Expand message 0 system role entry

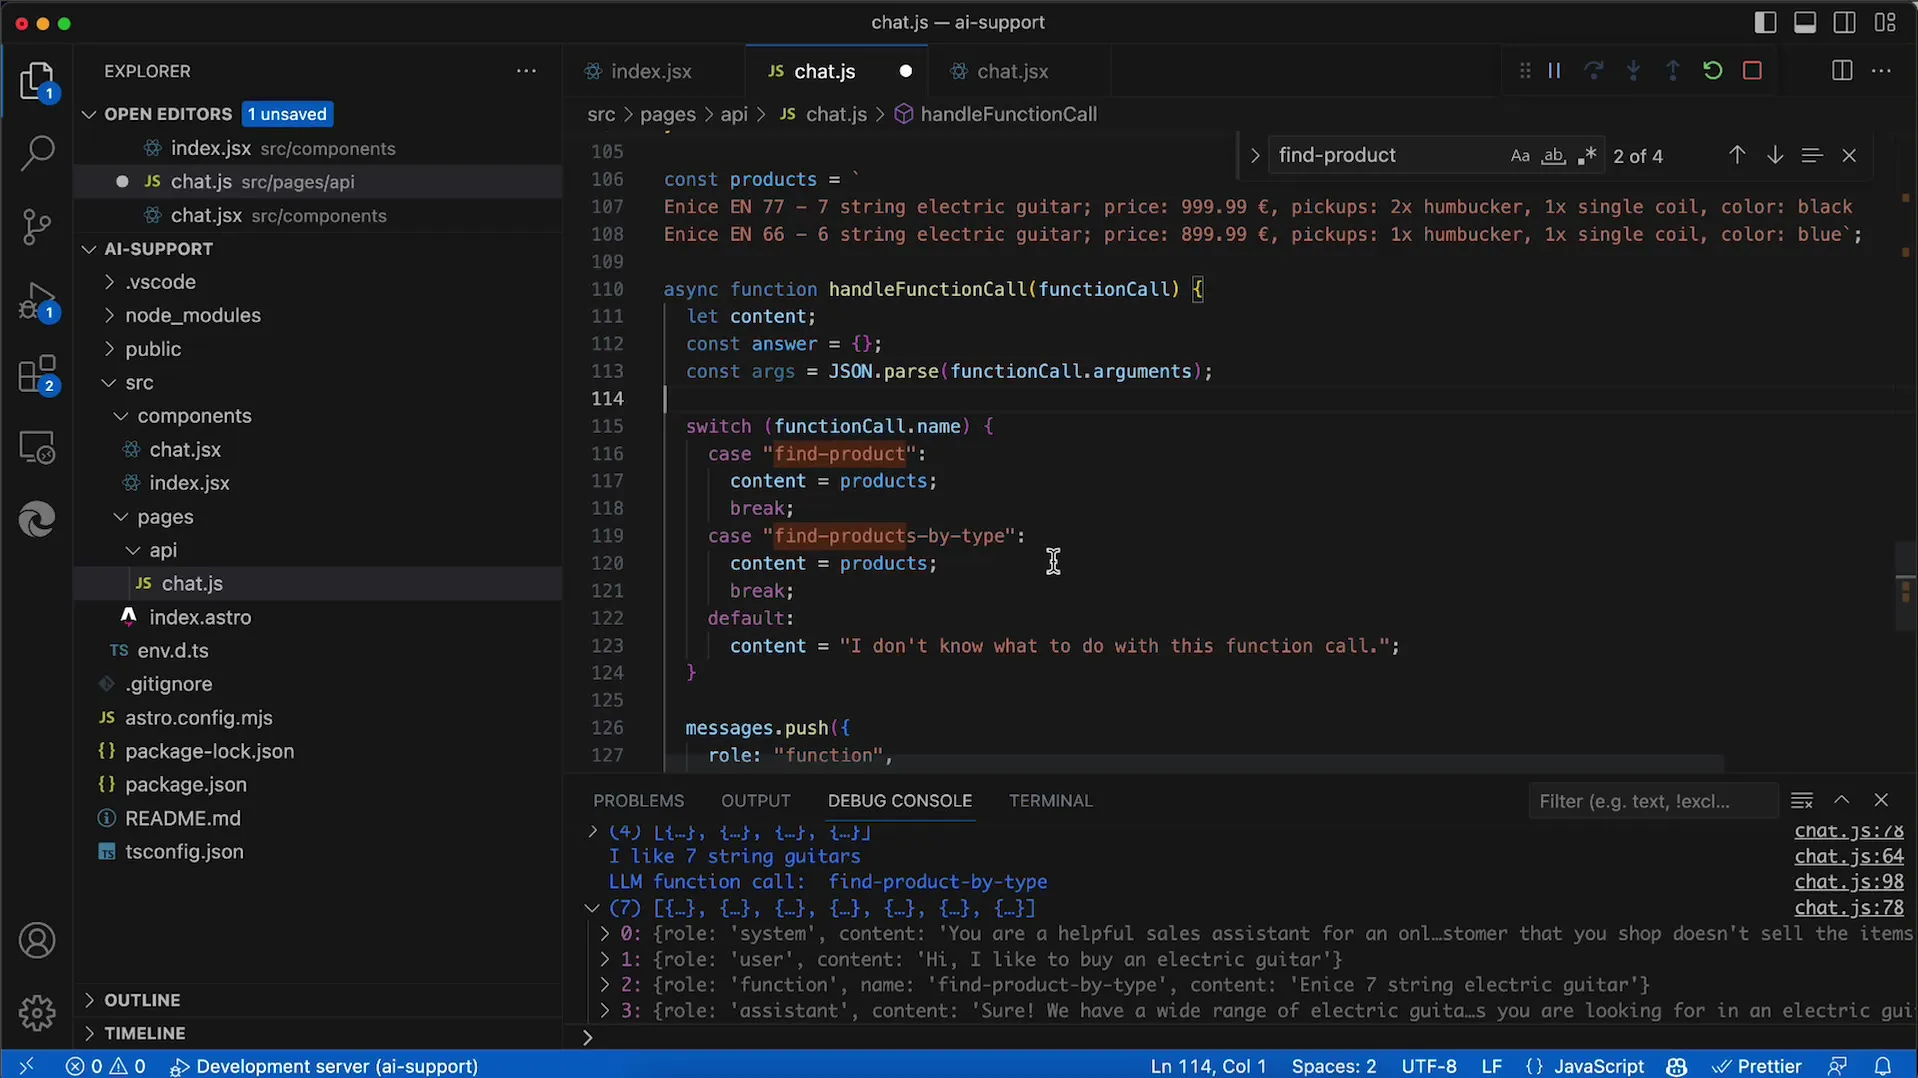[x=604, y=934]
